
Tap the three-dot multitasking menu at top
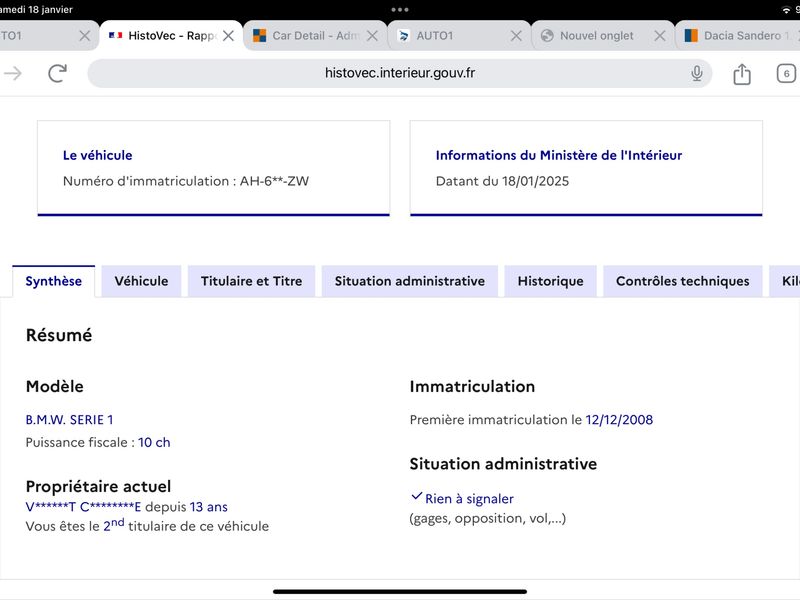pos(399,10)
